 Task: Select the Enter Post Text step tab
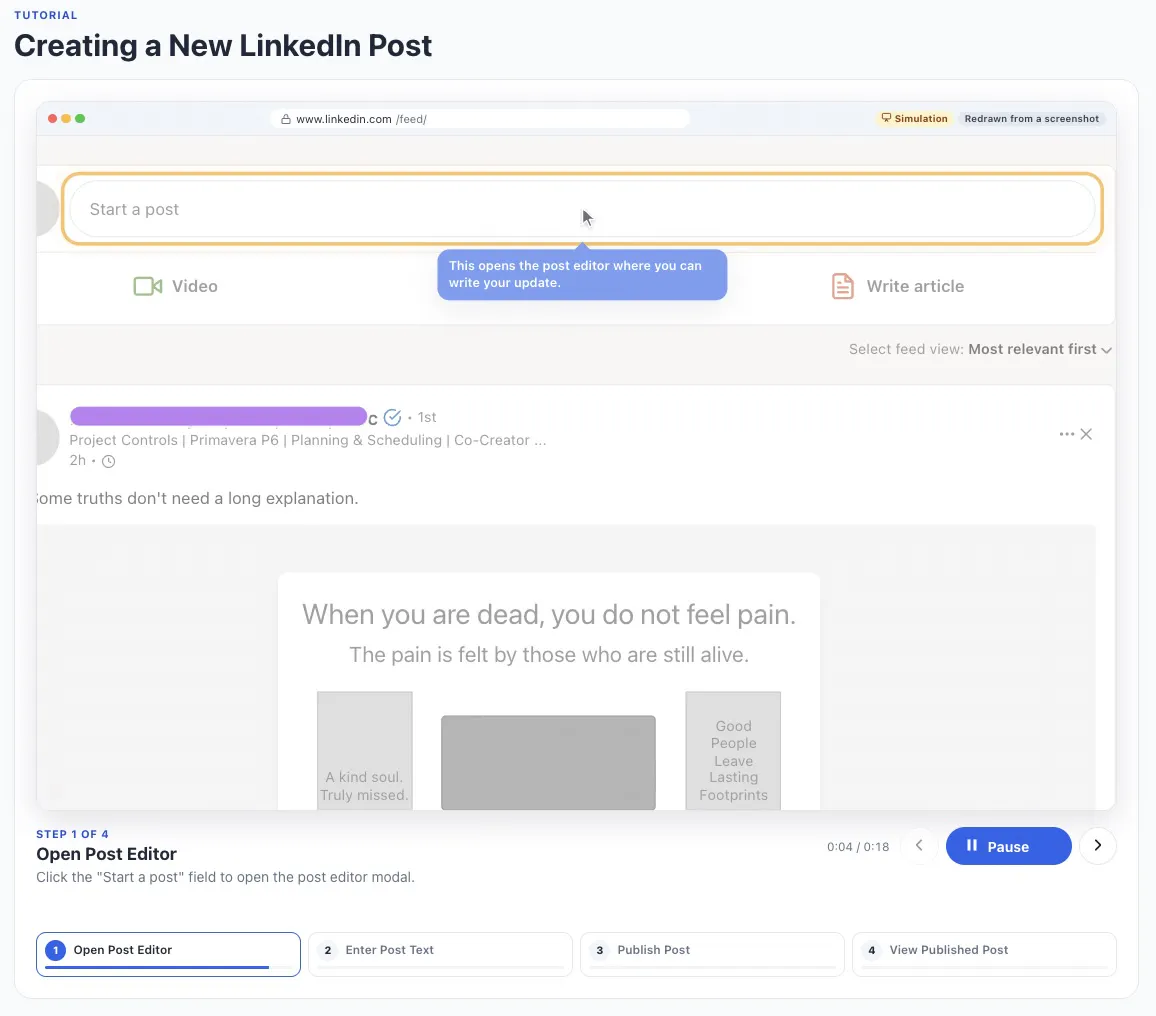[x=440, y=954]
